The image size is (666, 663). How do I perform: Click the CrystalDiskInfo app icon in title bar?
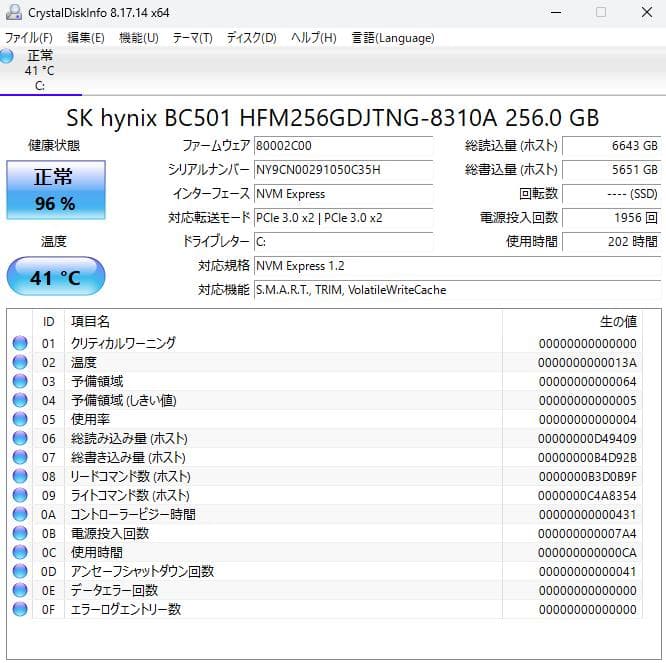pyautogui.click(x=14, y=12)
